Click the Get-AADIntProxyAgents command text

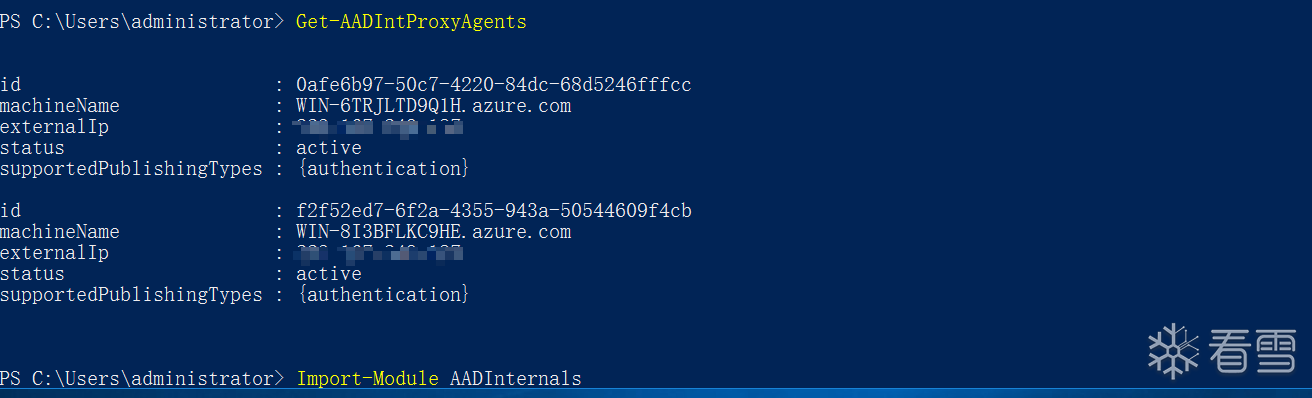click(x=411, y=21)
